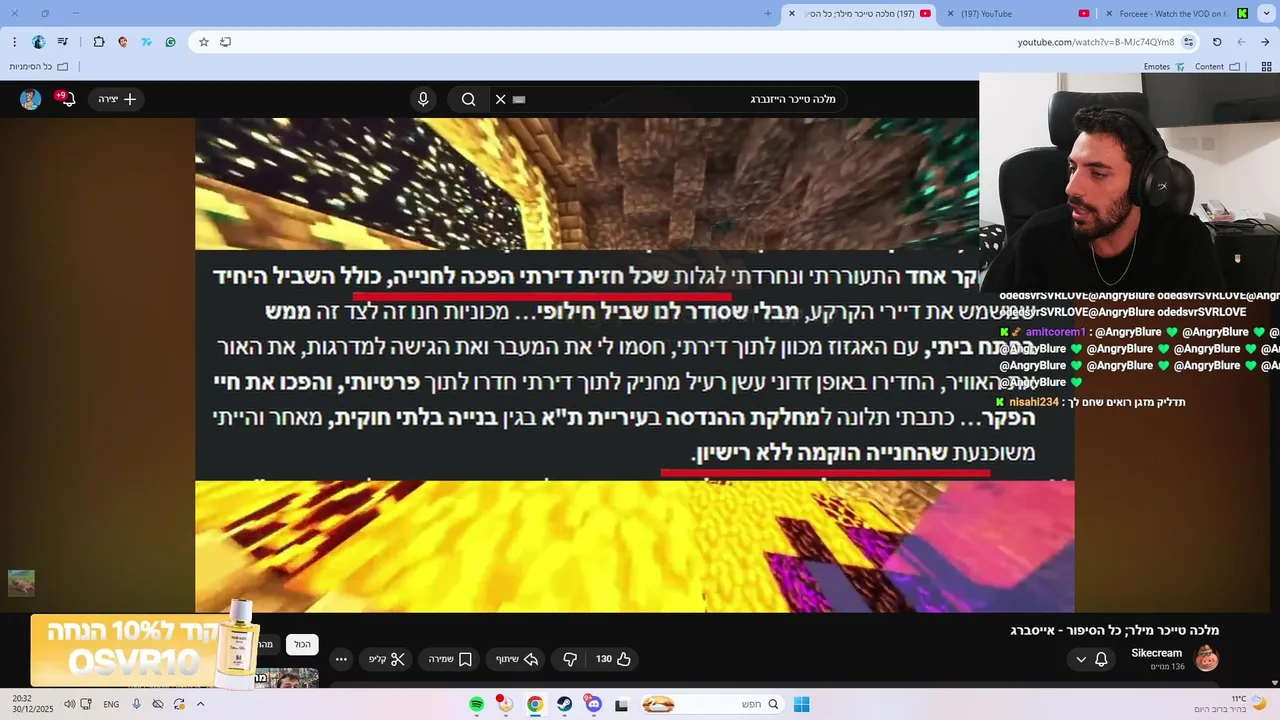Click the קליפ clip button

tap(387, 659)
